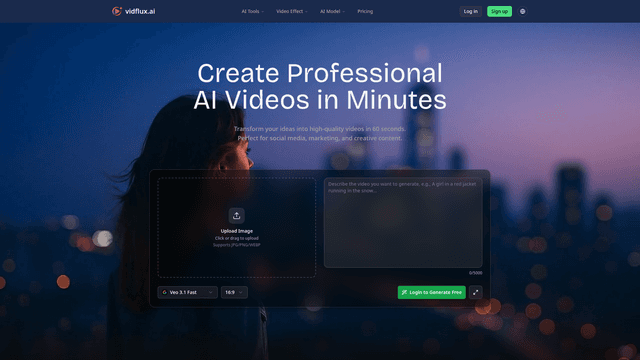
Task: Go to the Pricing page
Action: coord(365,11)
